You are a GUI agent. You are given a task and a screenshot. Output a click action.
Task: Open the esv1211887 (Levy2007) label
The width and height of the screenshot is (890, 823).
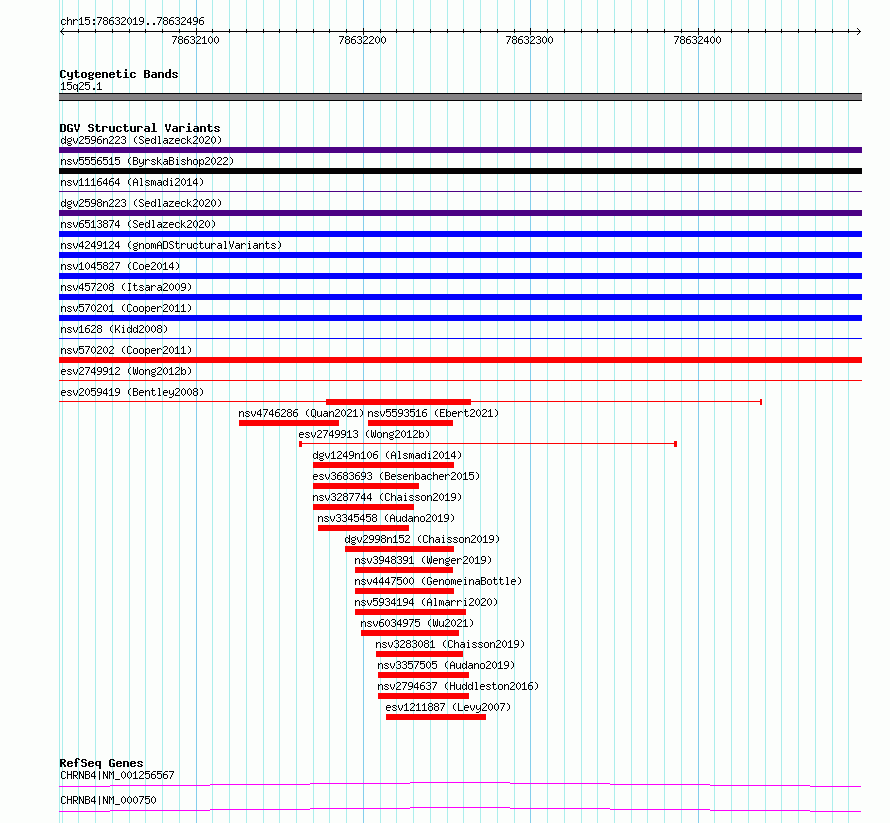point(448,707)
